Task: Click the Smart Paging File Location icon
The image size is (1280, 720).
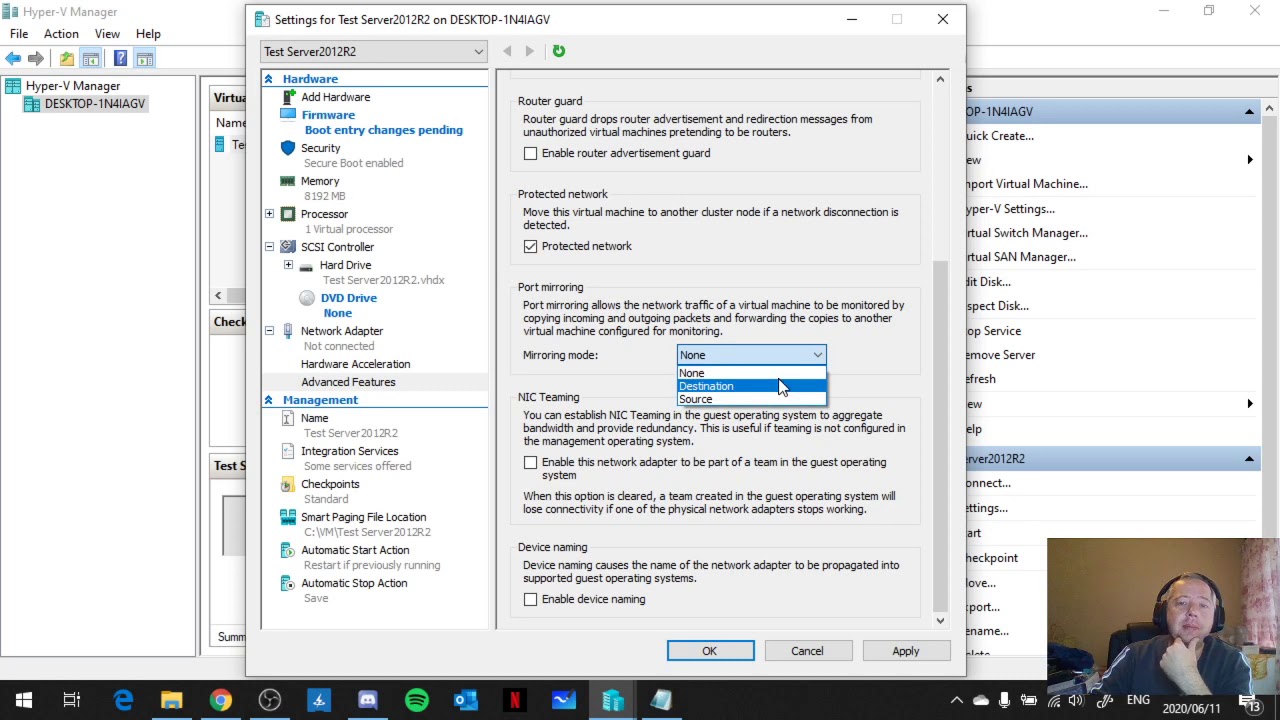Action: pyautogui.click(x=288, y=517)
